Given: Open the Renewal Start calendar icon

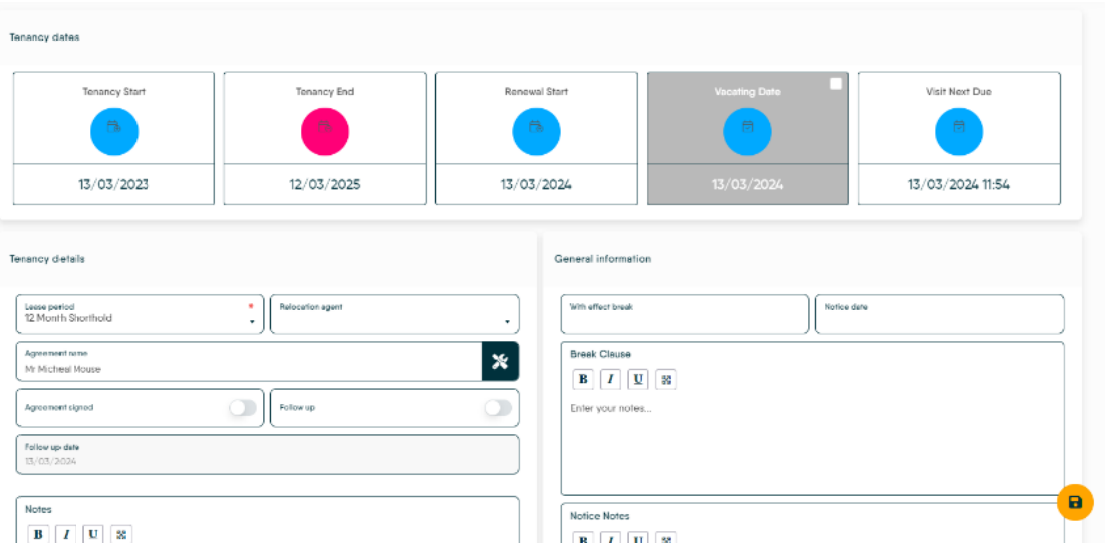Looking at the screenshot, I should 536,132.
